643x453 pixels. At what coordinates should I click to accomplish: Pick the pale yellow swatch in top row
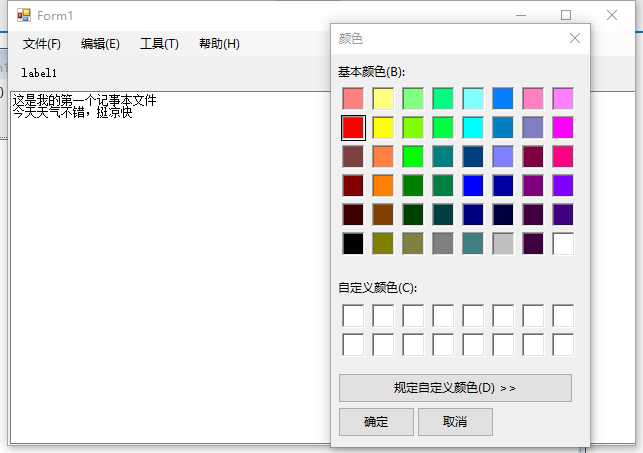[383, 98]
